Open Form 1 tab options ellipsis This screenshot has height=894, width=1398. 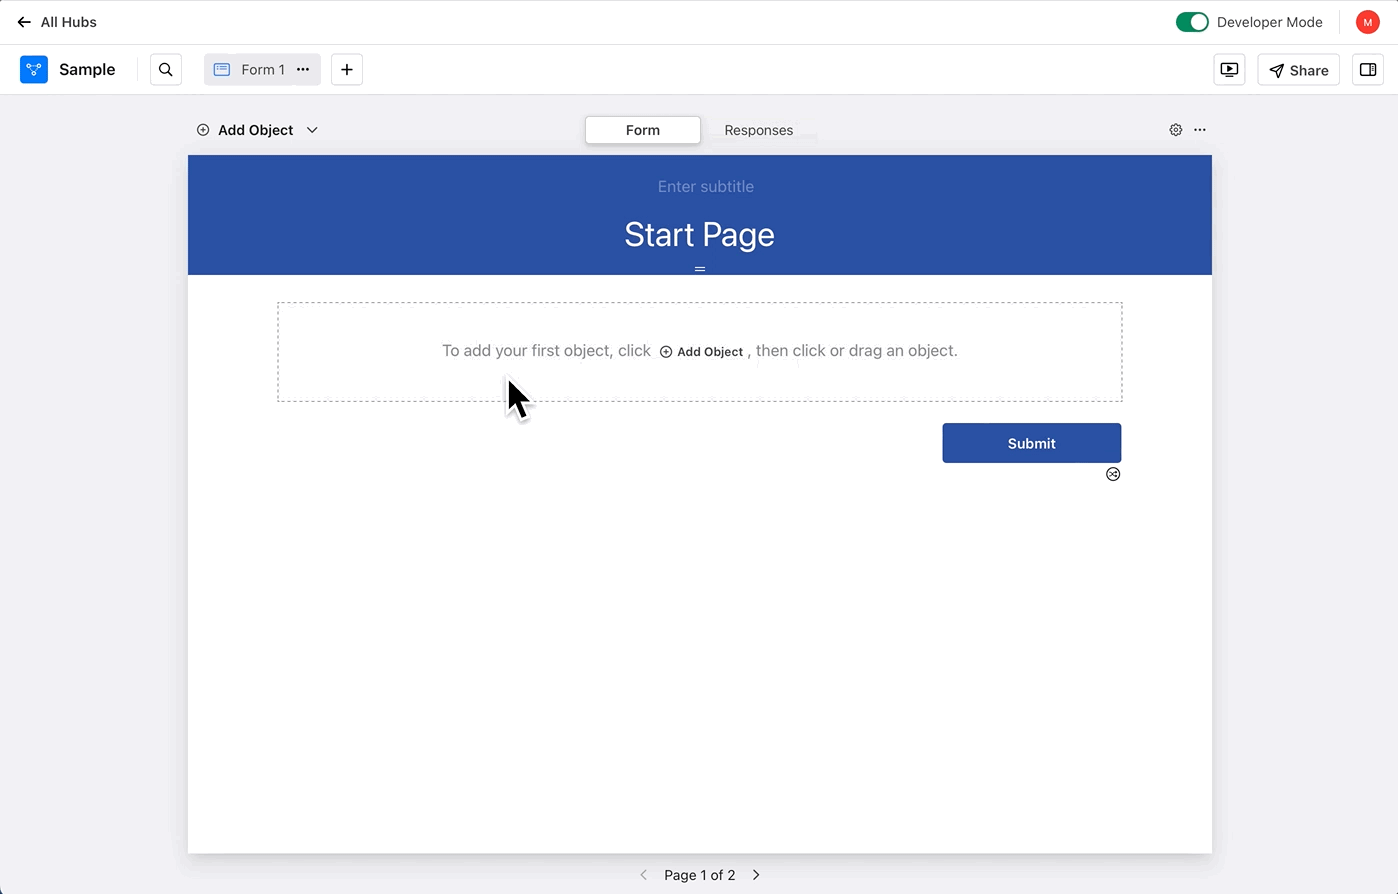point(303,69)
